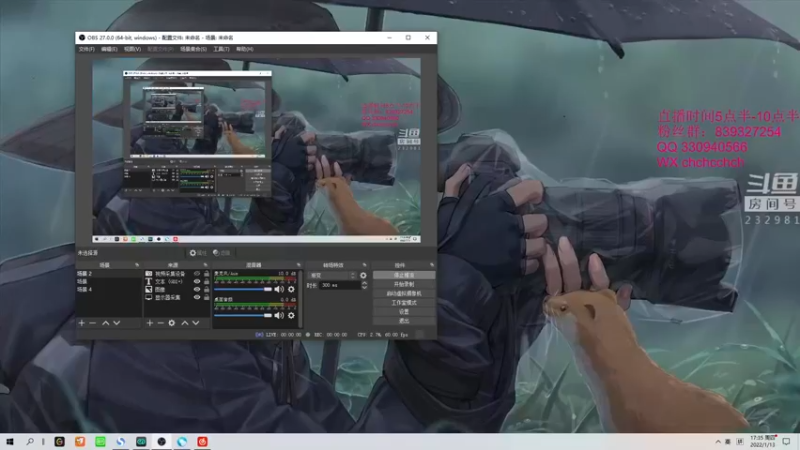The height and width of the screenshot is (450, 800).
Task: Increase transition duration with up arrow
Action: (x=364, y=283)
